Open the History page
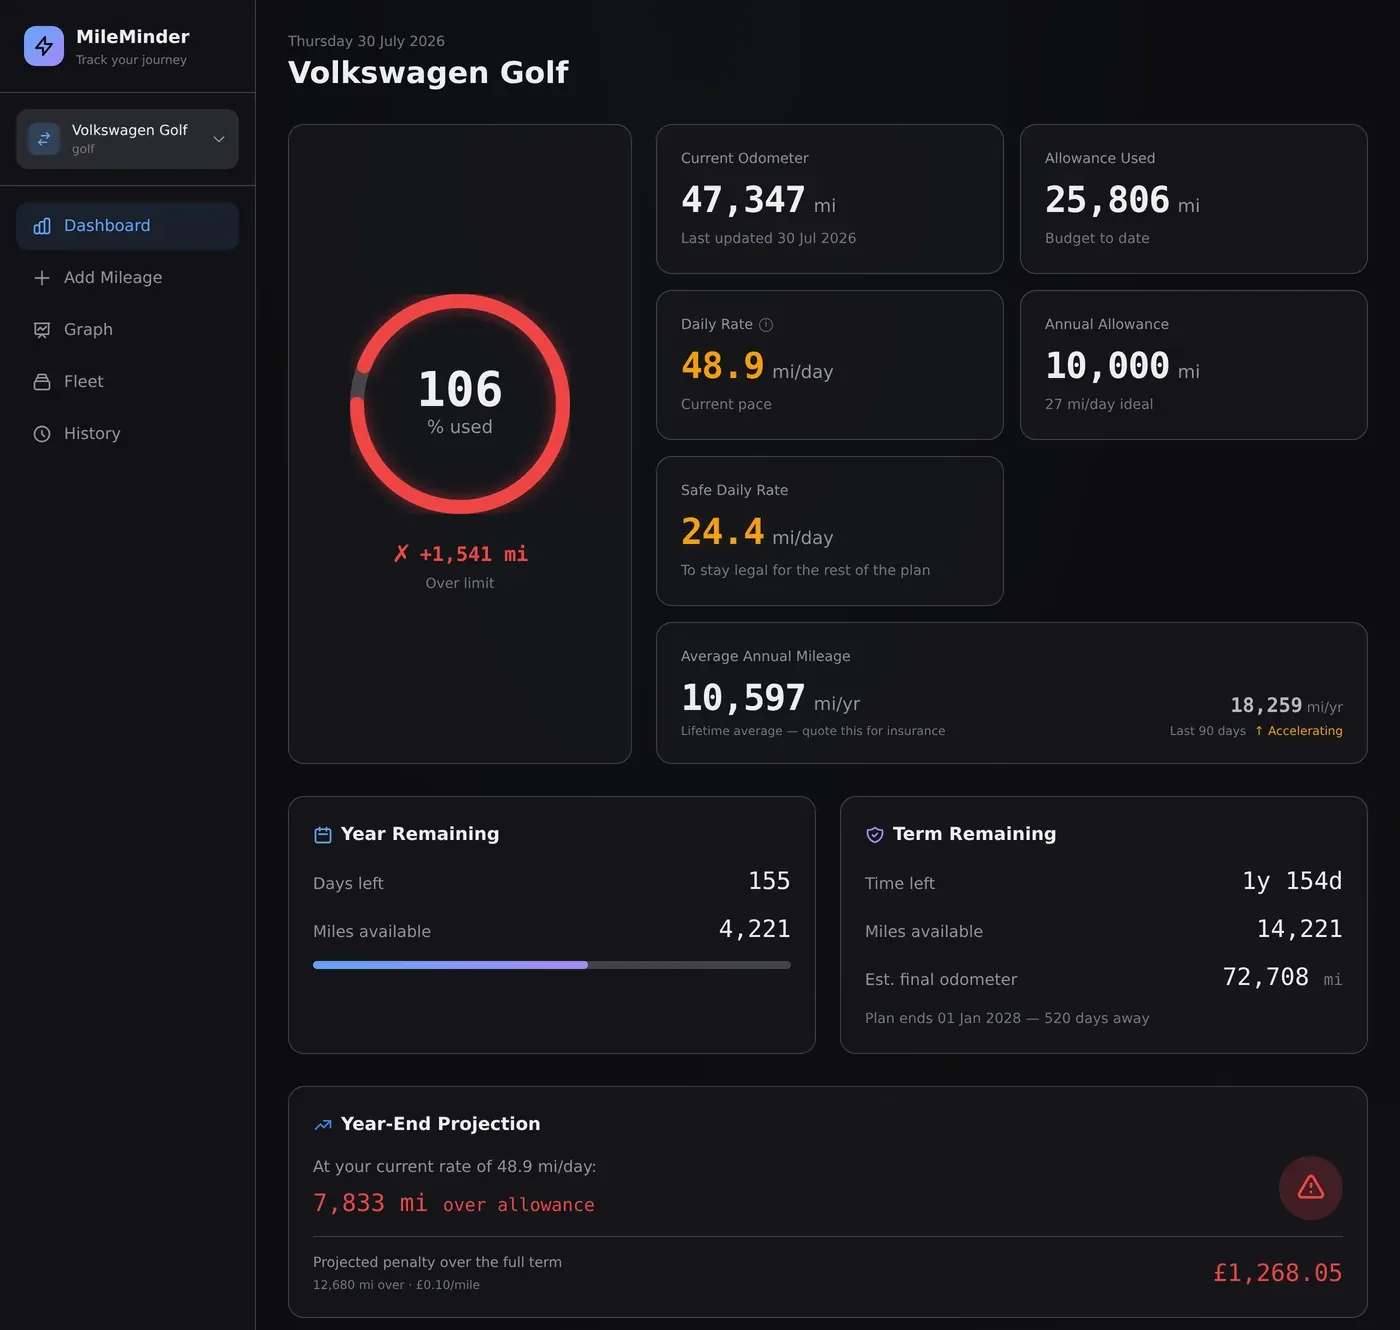The width and height of the screenshot is (1400, 1330). [127, 434]
